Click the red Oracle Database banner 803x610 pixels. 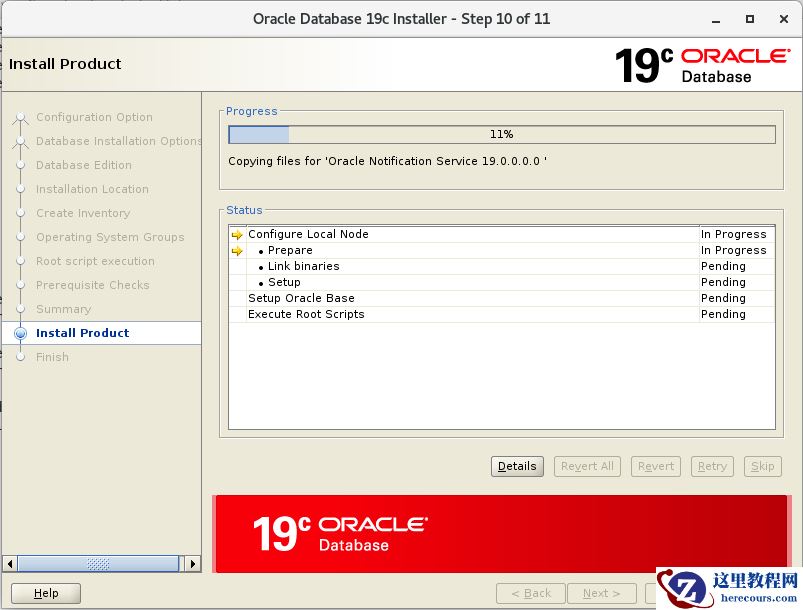pos(501,534)
